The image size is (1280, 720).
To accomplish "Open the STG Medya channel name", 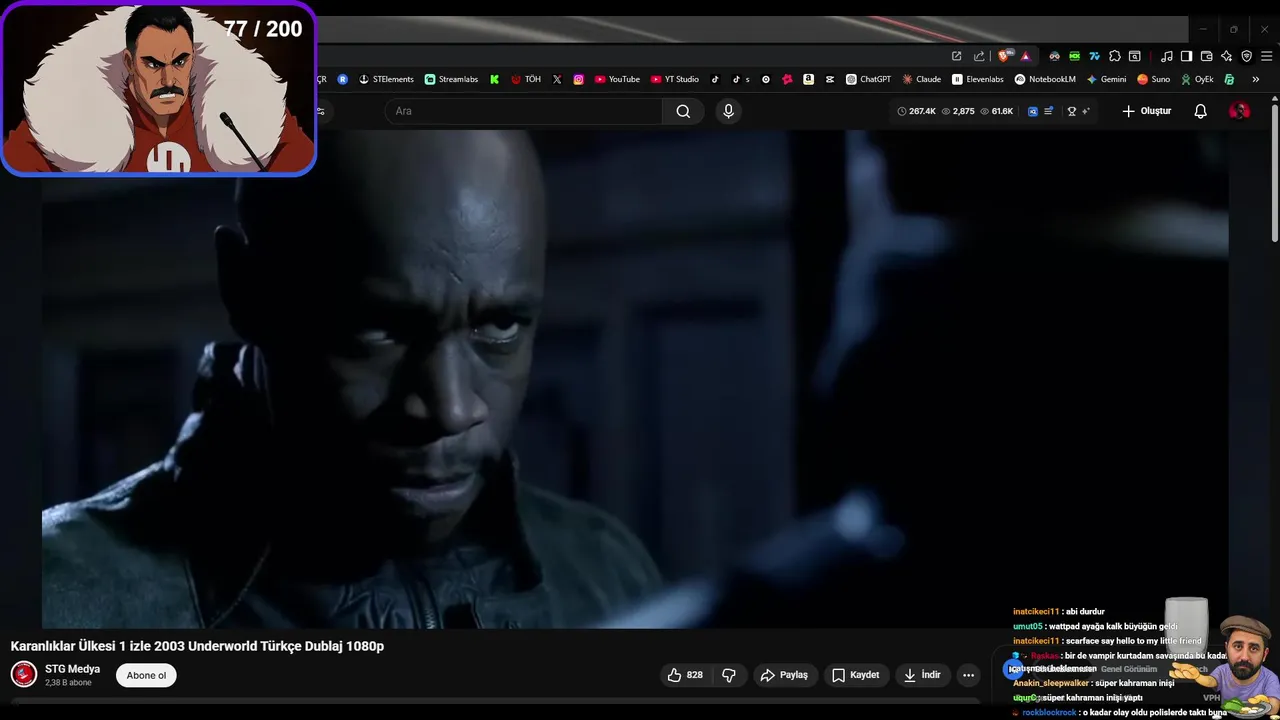I will pyautogui.click(x=72, y=669).
